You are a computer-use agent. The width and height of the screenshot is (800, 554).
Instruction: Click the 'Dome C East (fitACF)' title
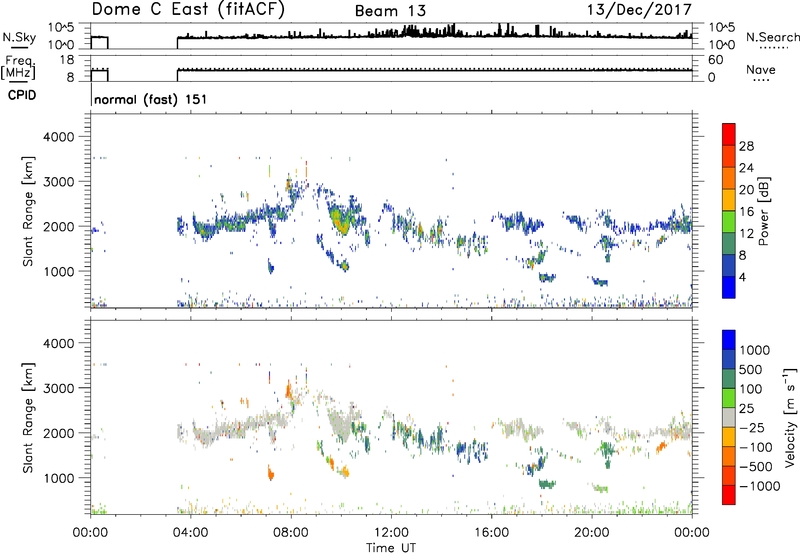(x=188, y=10)
